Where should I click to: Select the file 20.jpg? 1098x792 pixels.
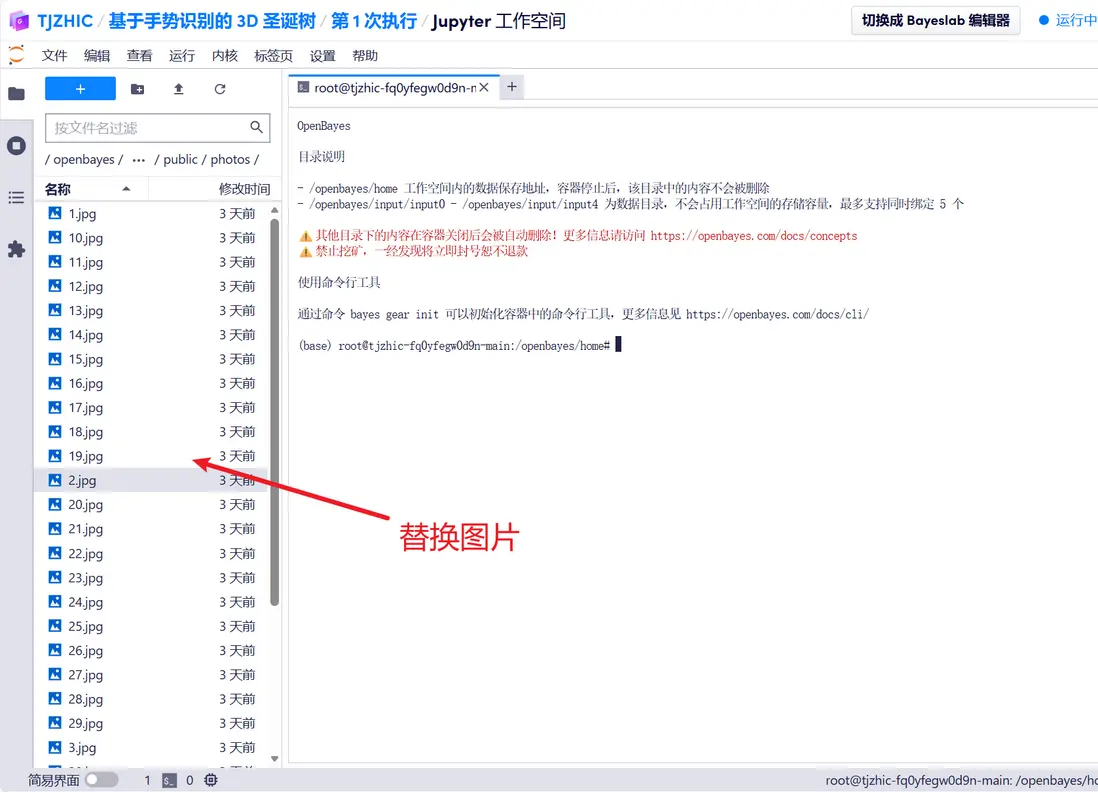pos(151,504)
